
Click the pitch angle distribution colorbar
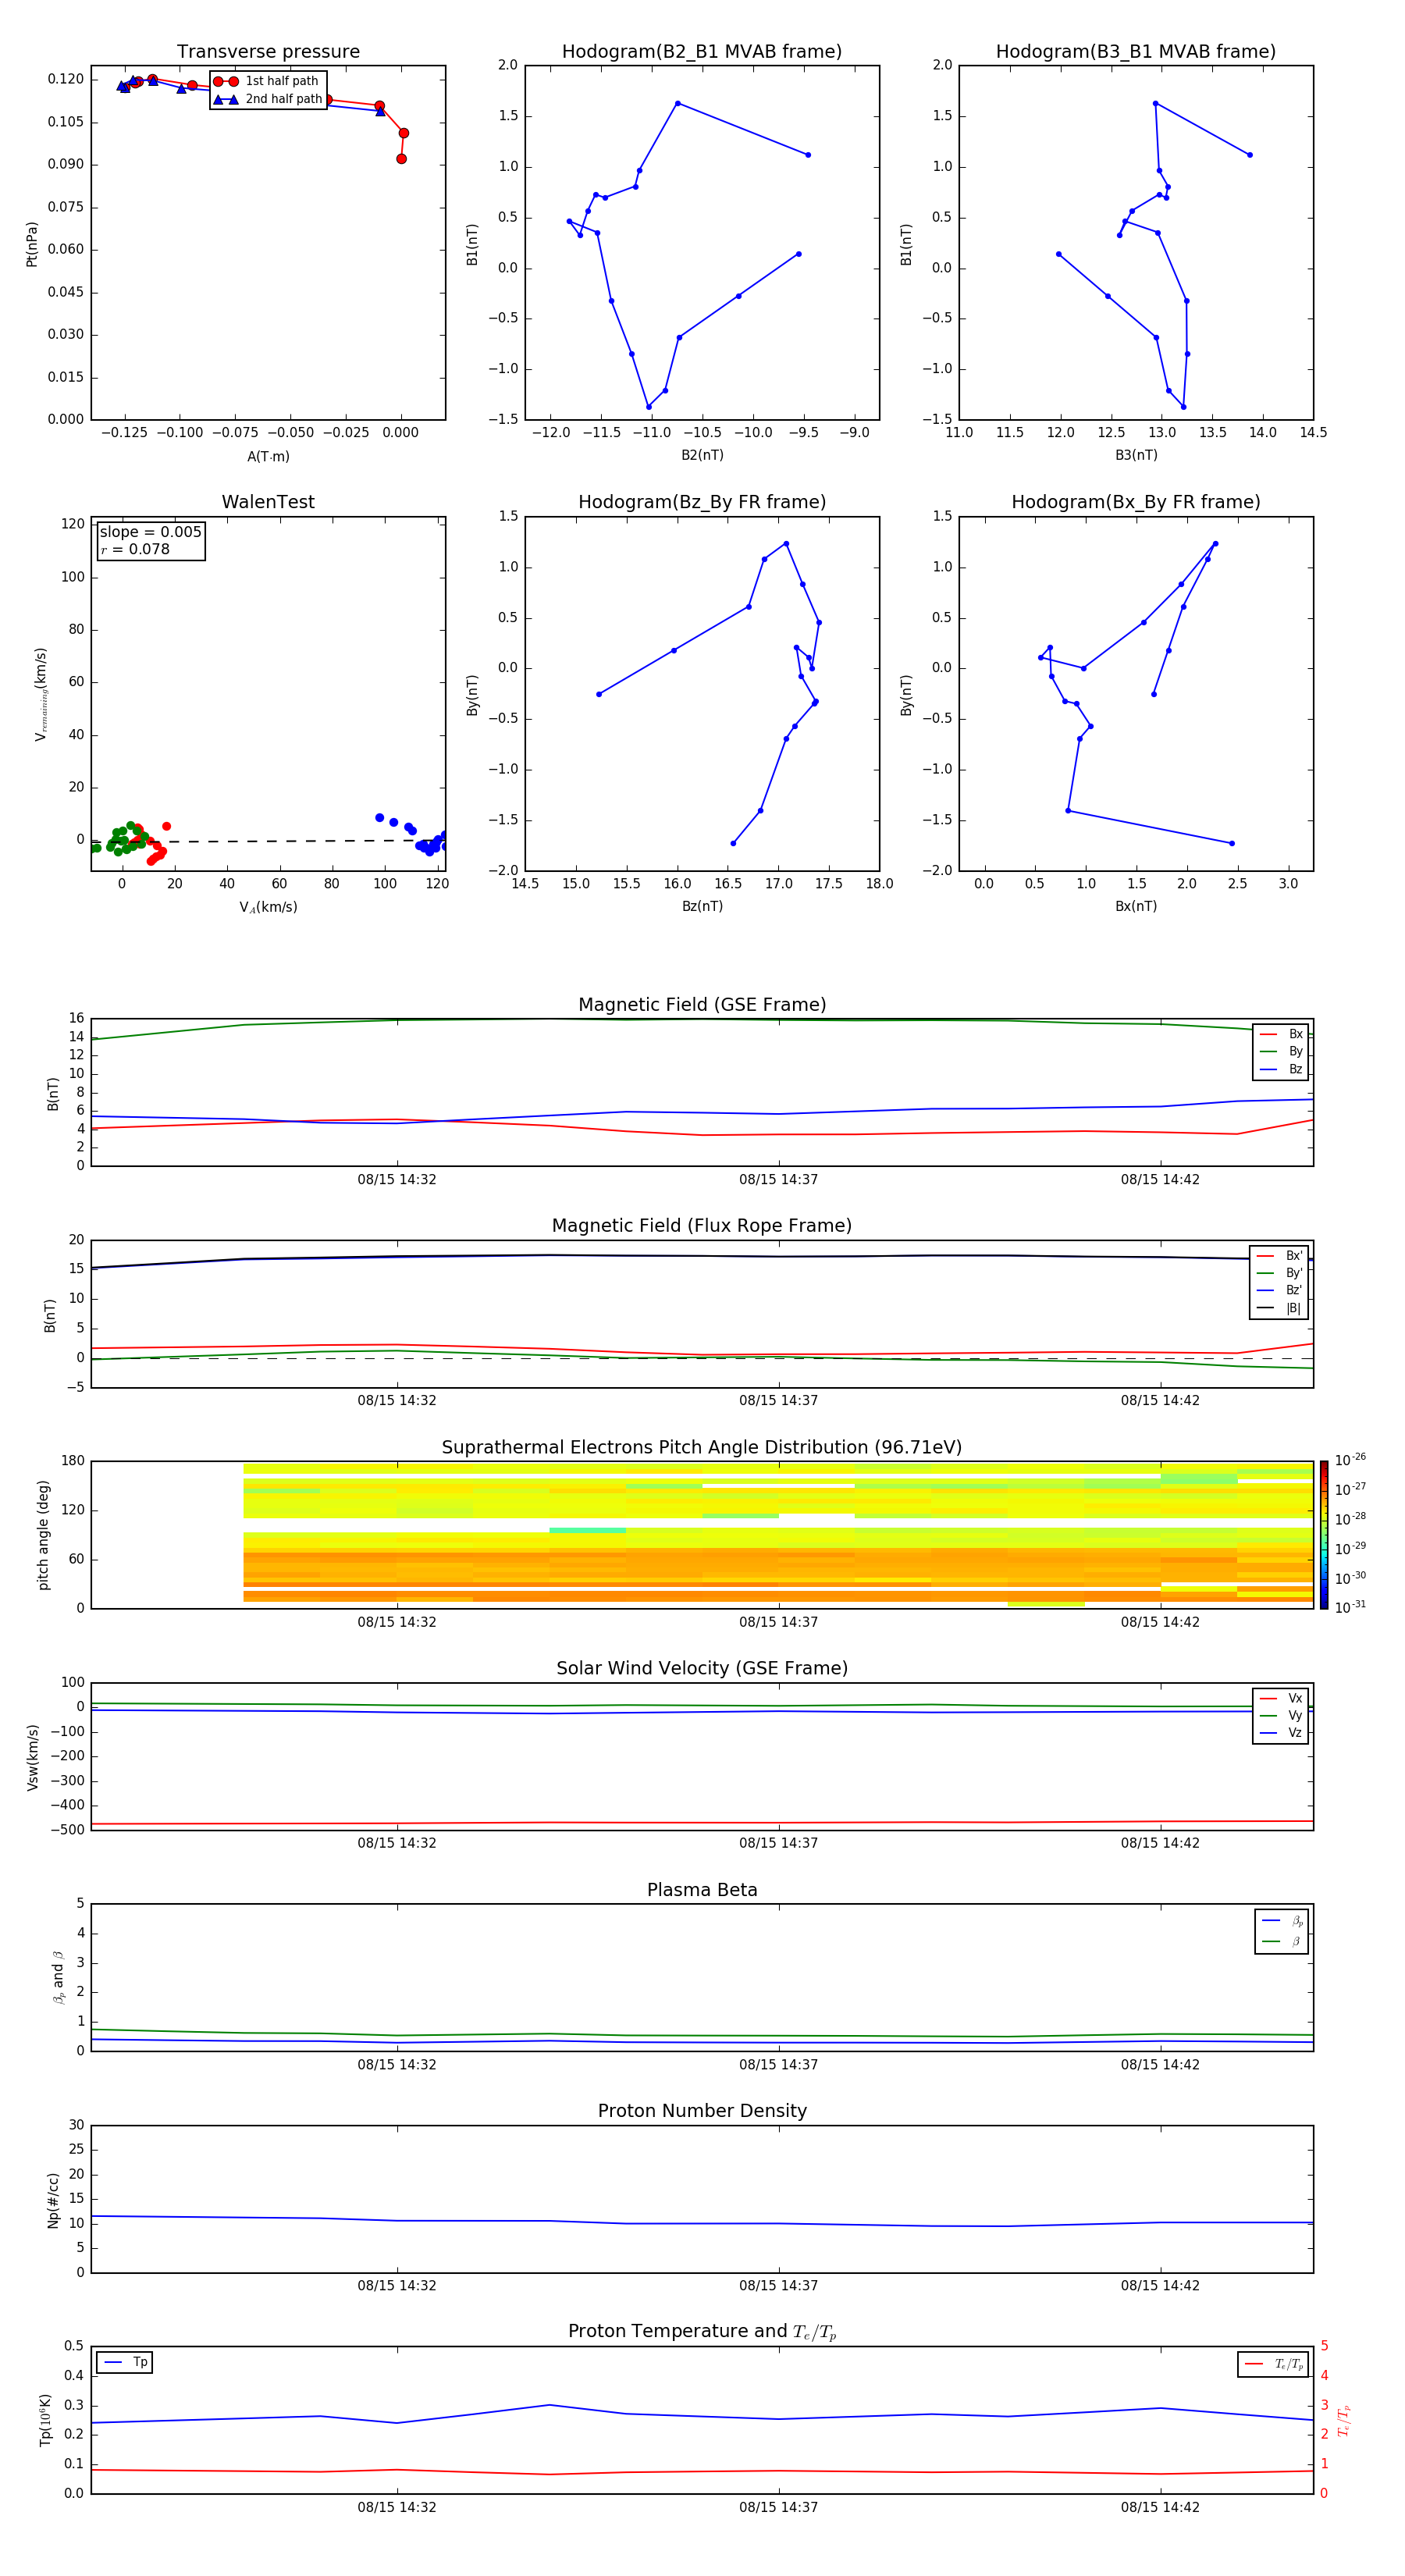pos(1324,1535)
